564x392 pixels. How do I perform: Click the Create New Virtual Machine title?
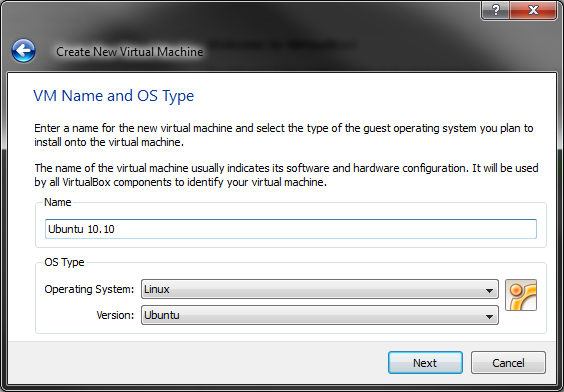point(129,52)
